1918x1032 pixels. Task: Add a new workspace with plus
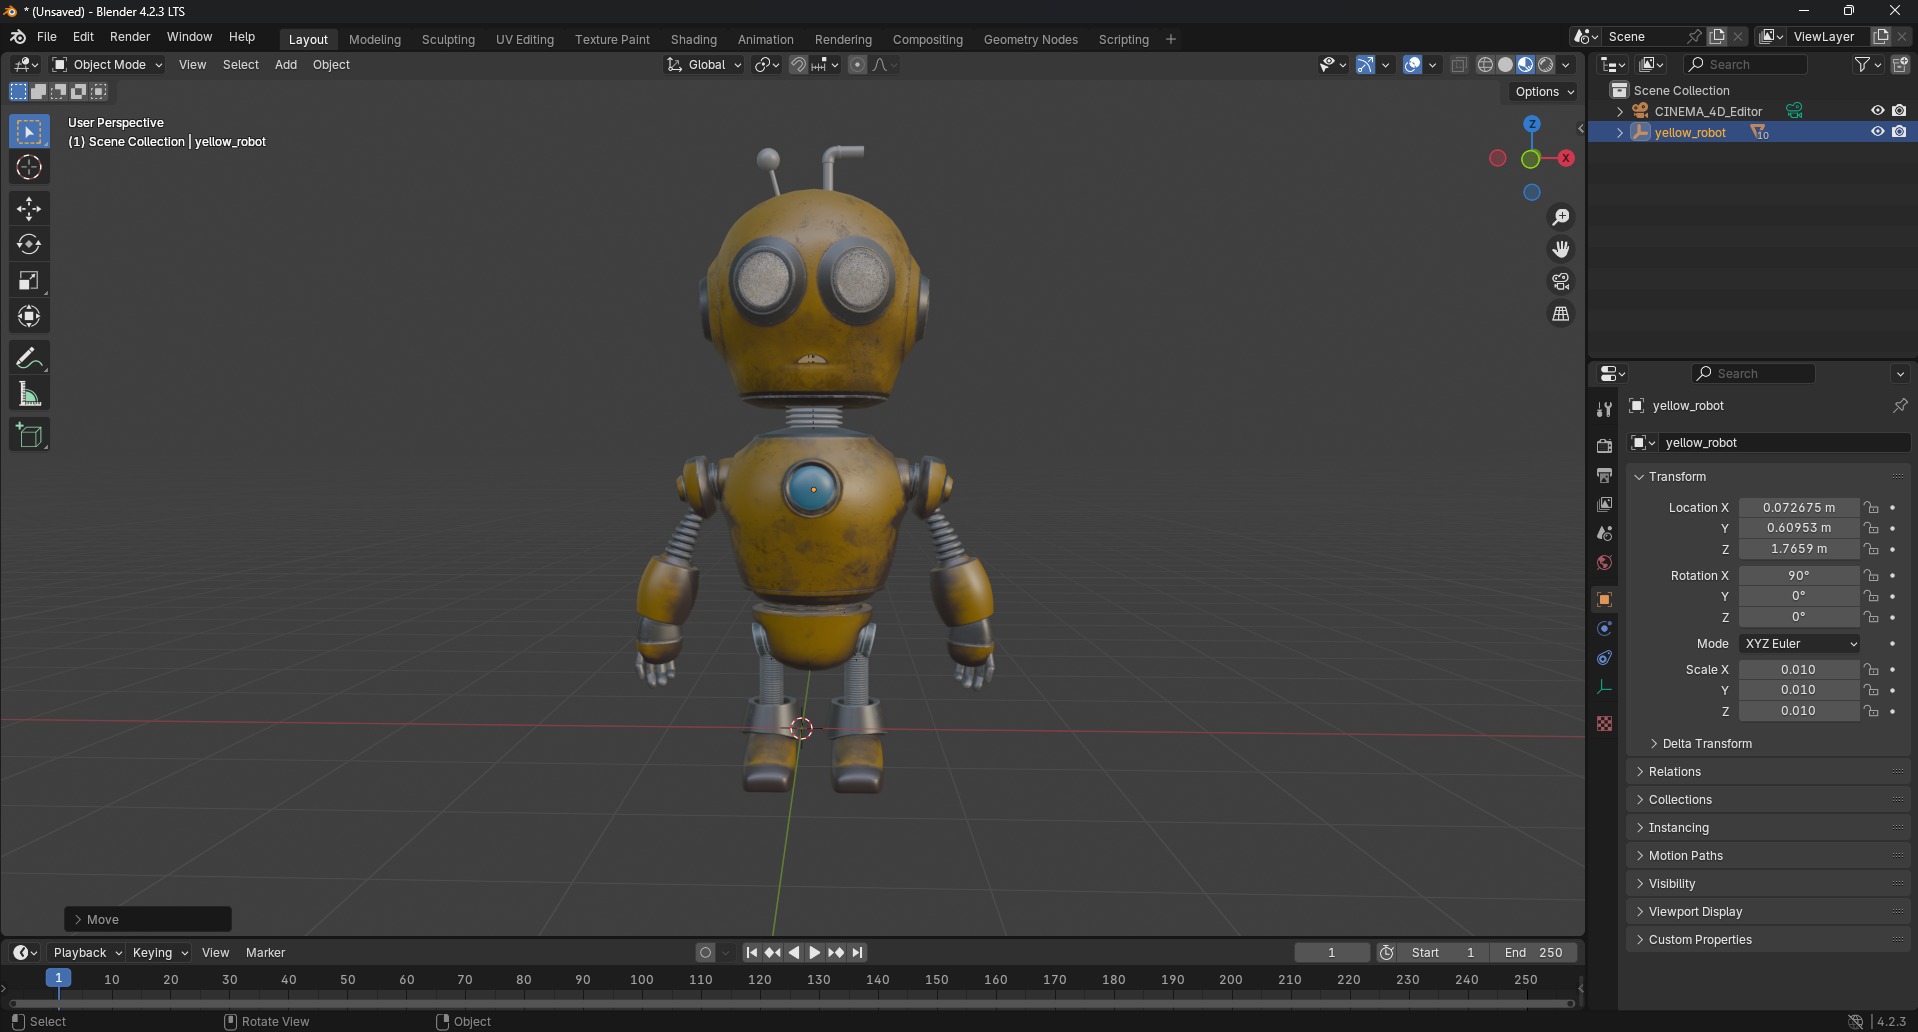click(1171, 40)
